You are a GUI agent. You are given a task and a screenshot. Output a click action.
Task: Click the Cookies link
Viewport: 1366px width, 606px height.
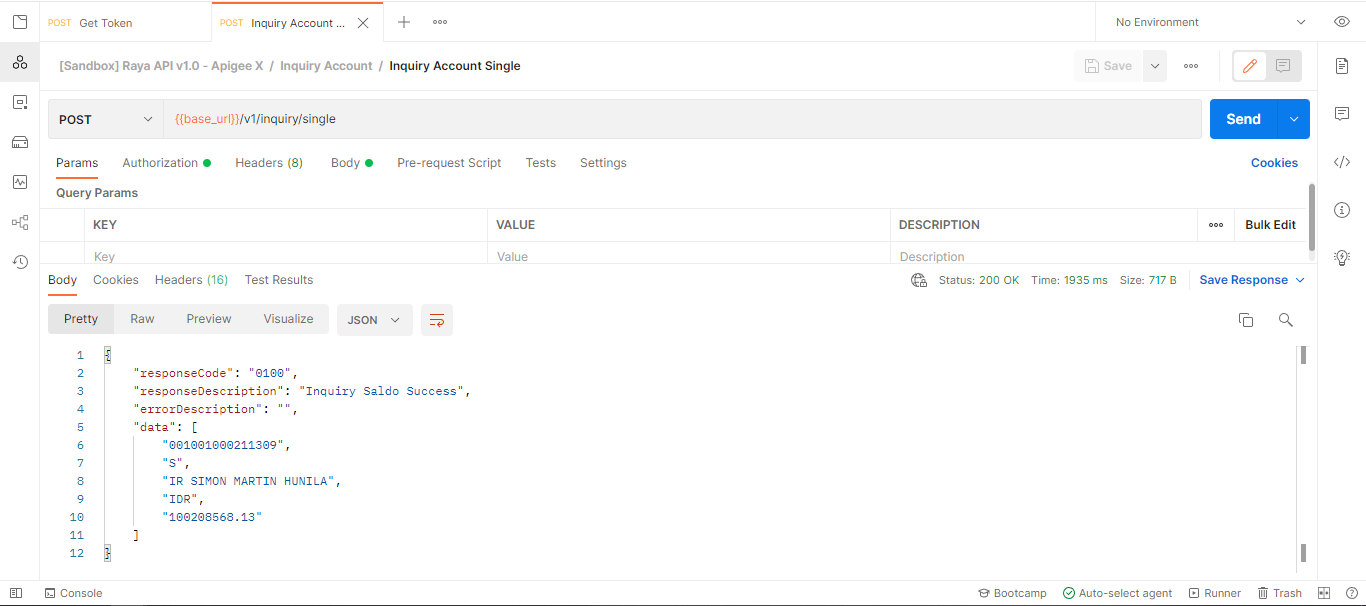pos(1274,163)
